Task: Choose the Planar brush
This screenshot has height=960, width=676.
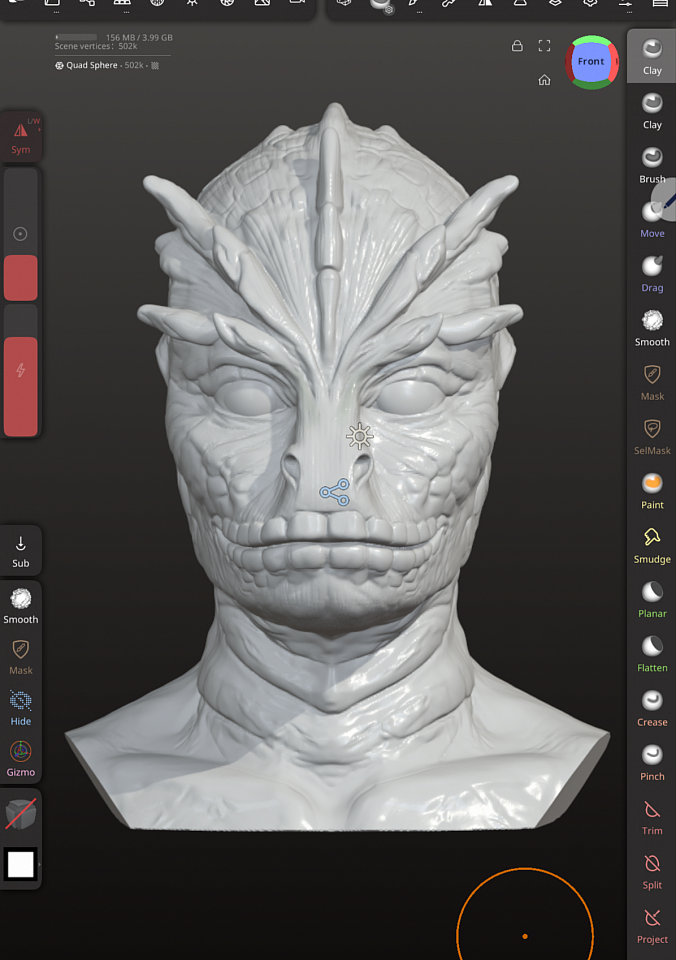Action: tap(652, 597)
